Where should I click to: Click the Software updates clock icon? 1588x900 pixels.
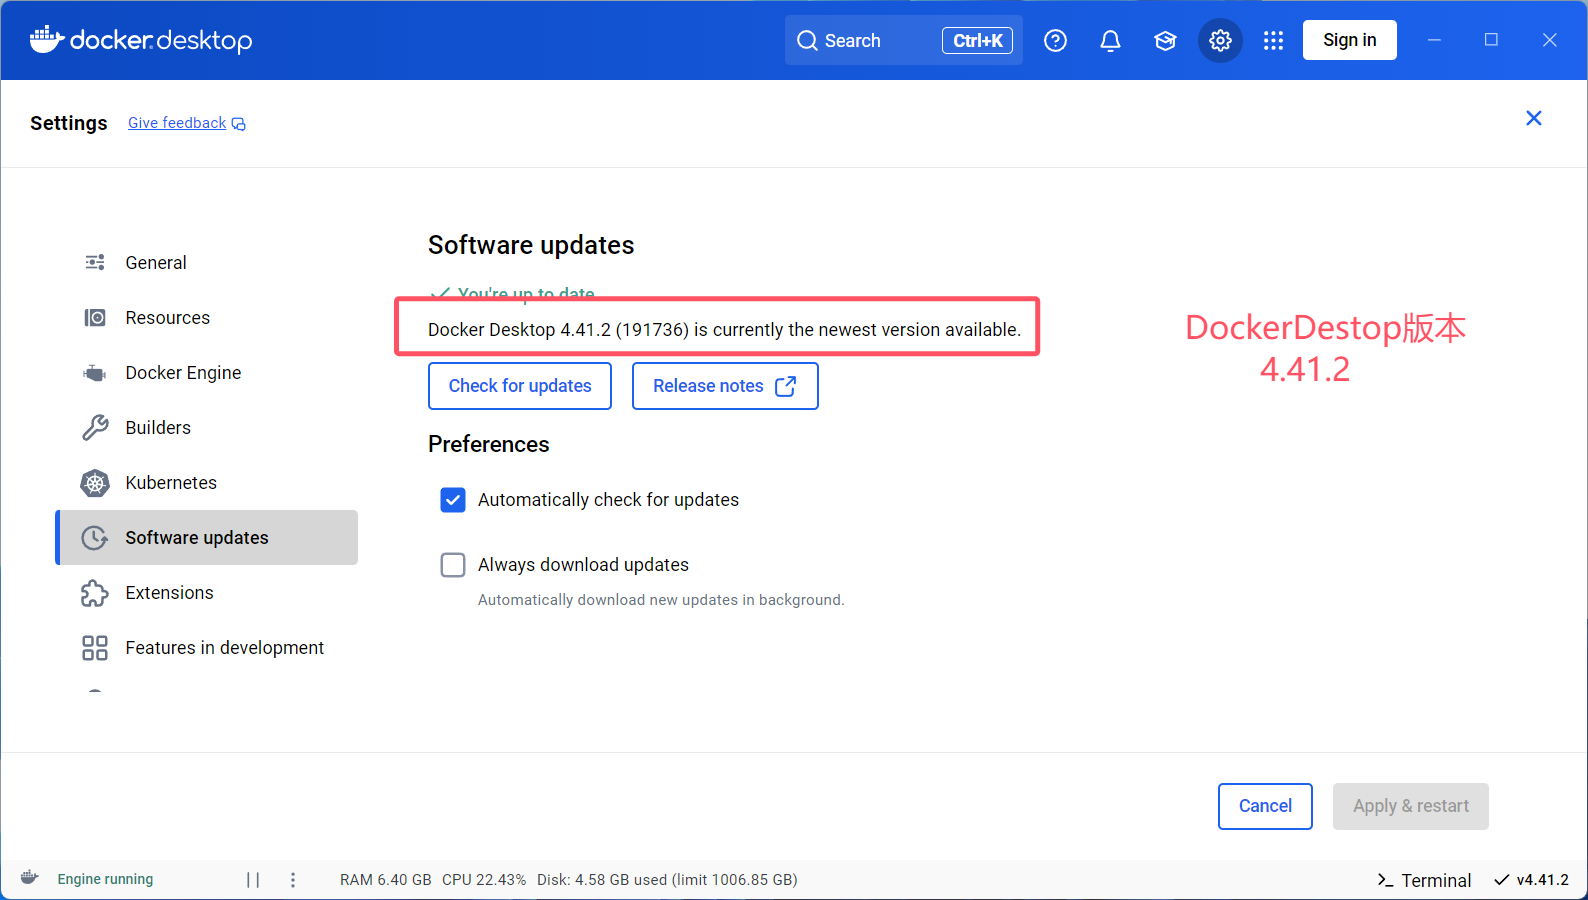pyautogui.click(x=95, y=538)
